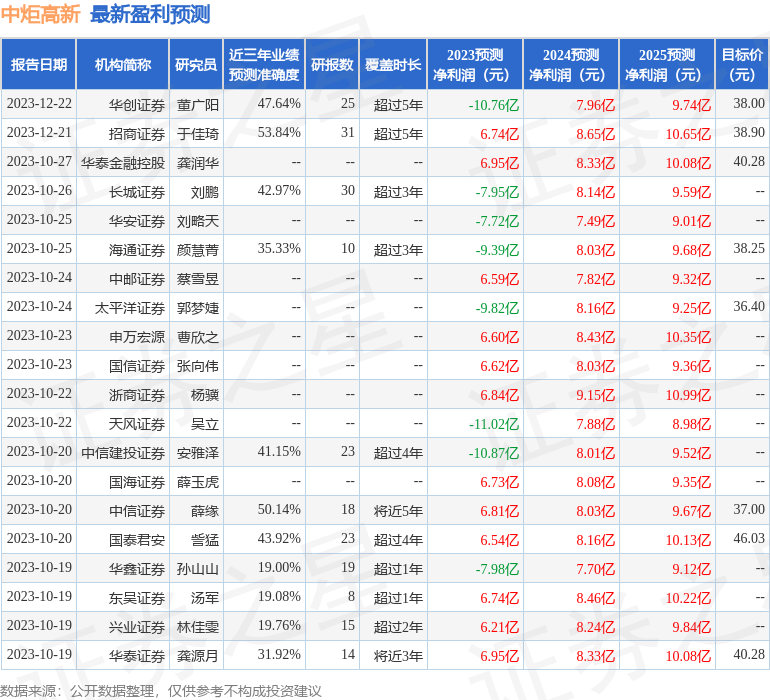770x700 pixels.
Task: Click the 53.84% accuracy value
Action: pos(279,133)
